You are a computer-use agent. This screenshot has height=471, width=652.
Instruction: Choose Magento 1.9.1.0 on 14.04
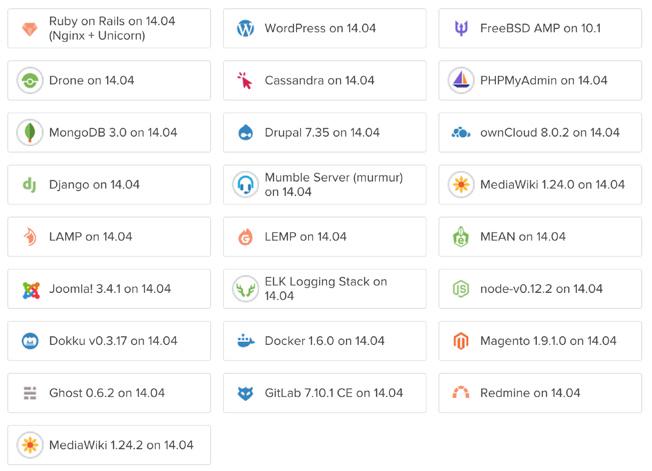click(x=540, y=341)
